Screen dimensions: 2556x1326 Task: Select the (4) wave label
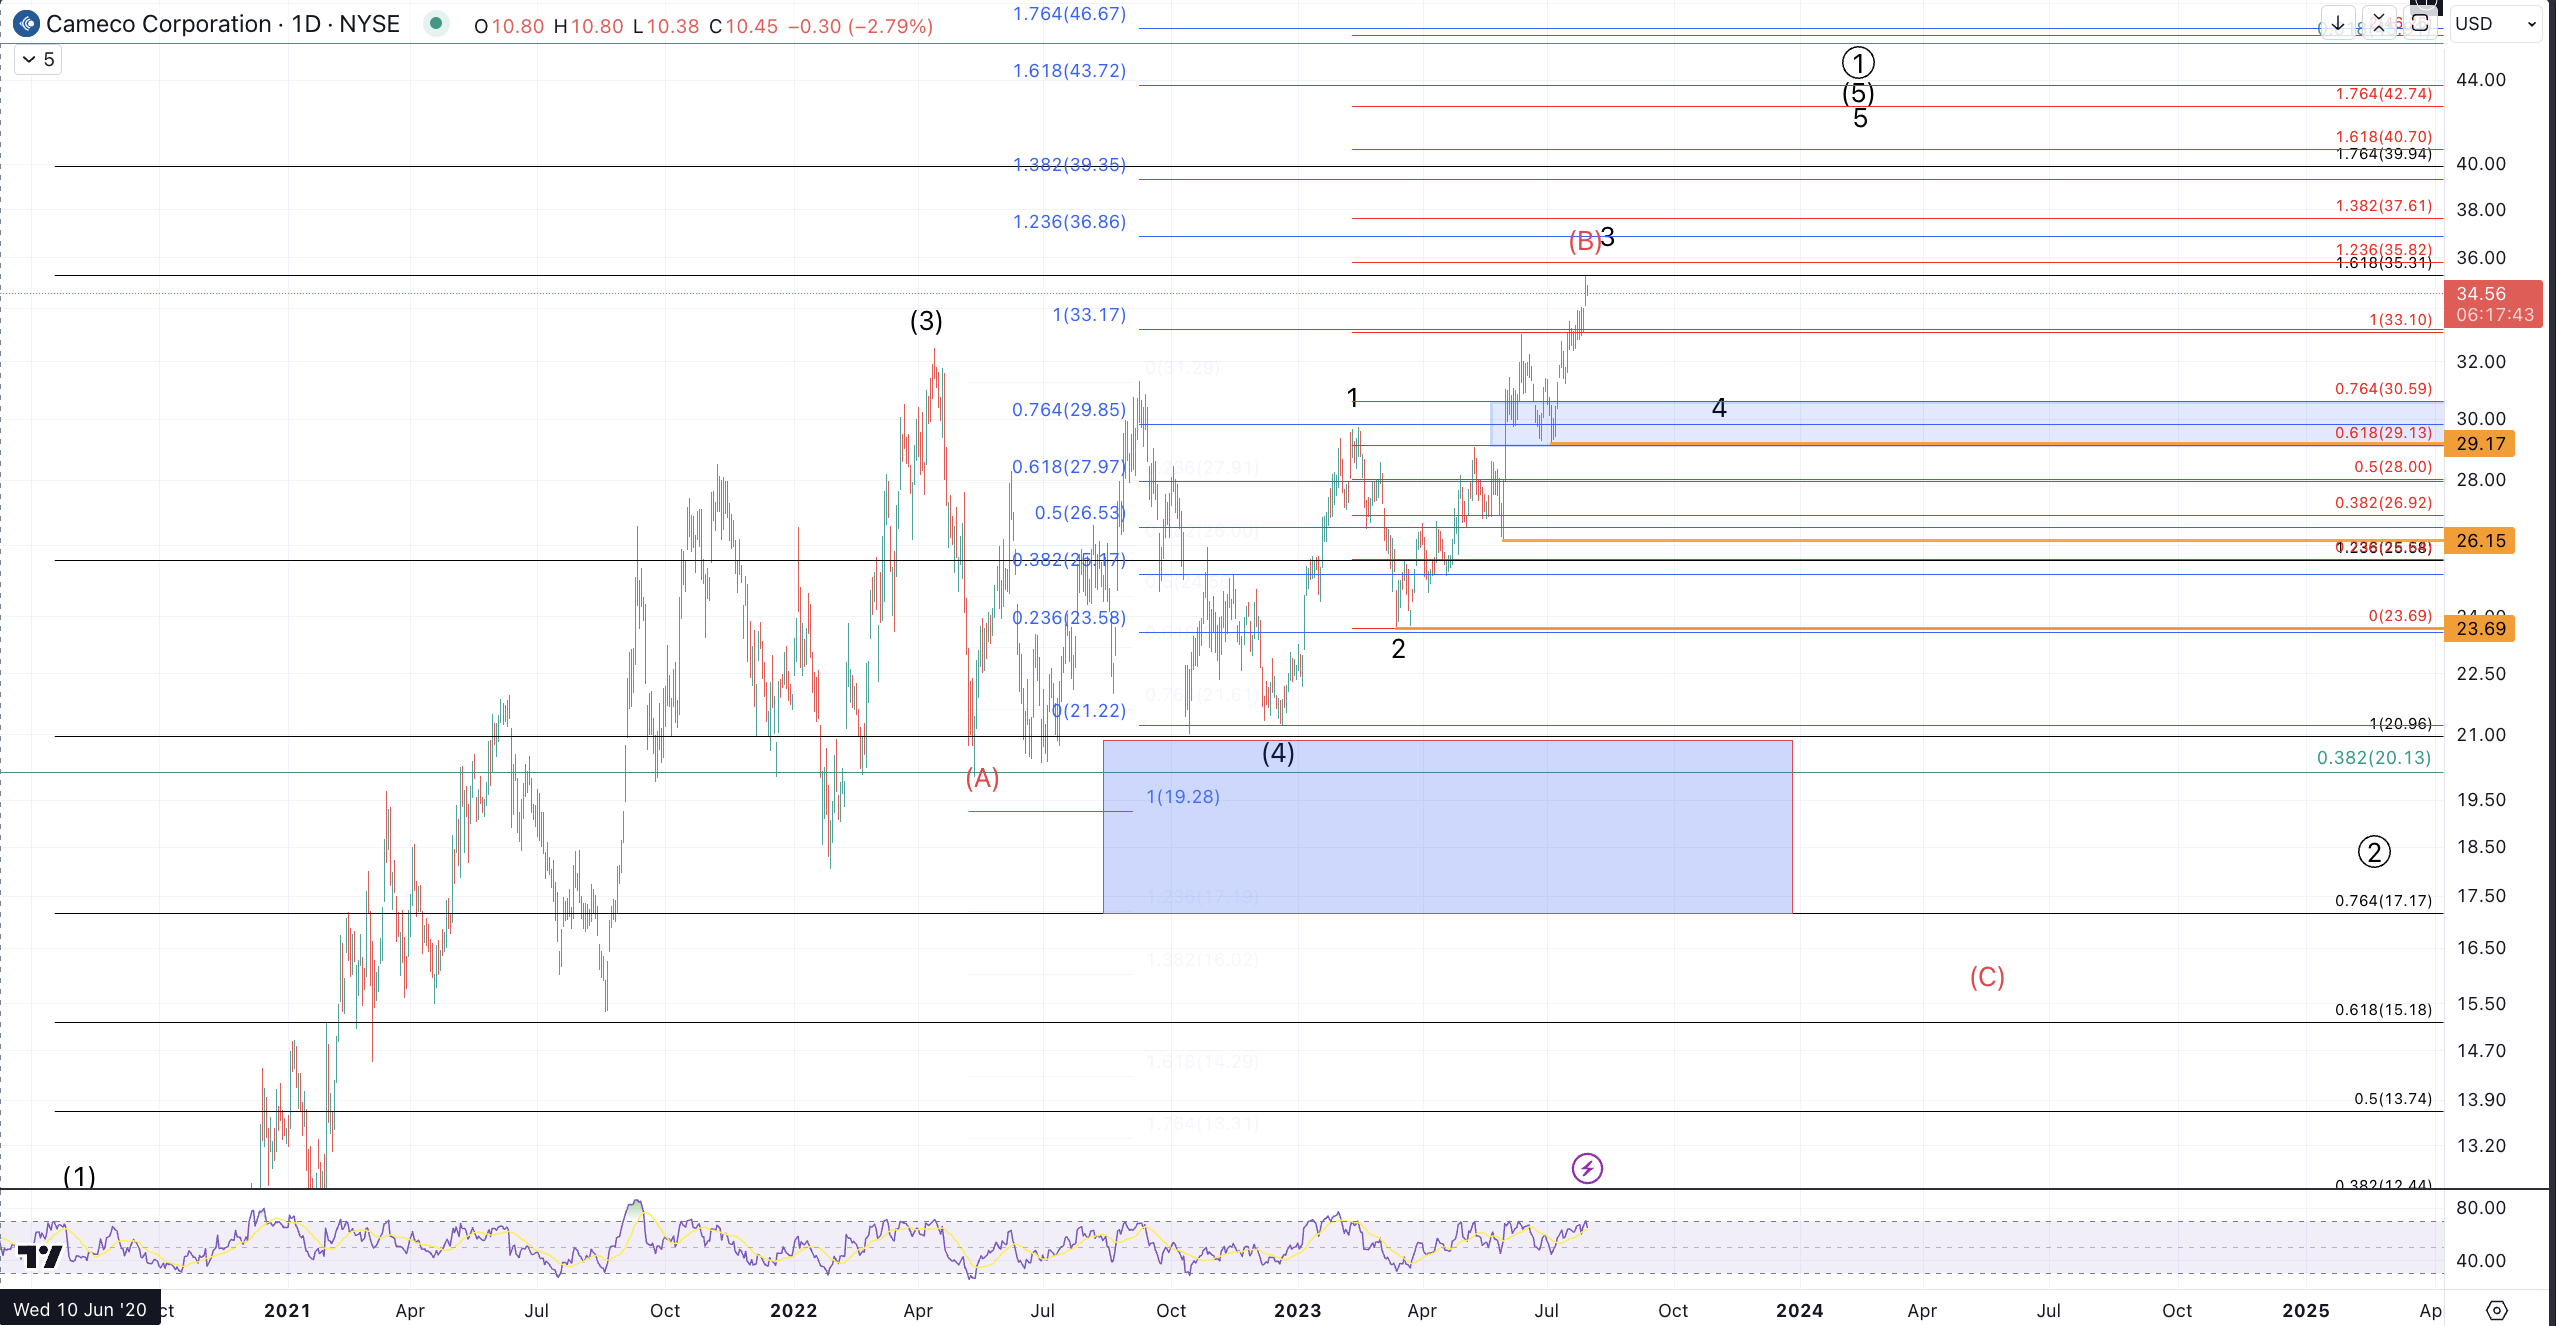pyautogui.click(x=1278, y=753)
